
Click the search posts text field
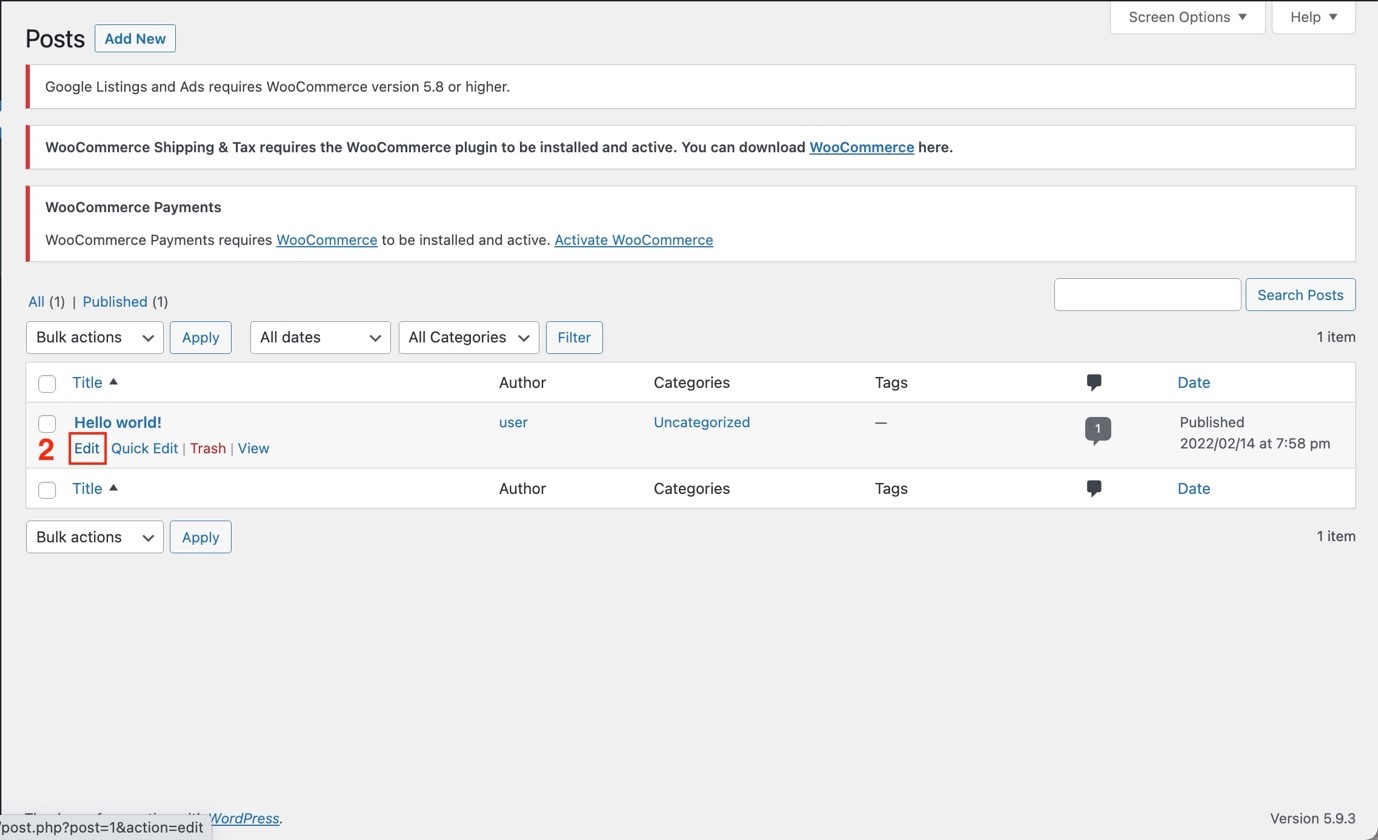(1148, 295)
